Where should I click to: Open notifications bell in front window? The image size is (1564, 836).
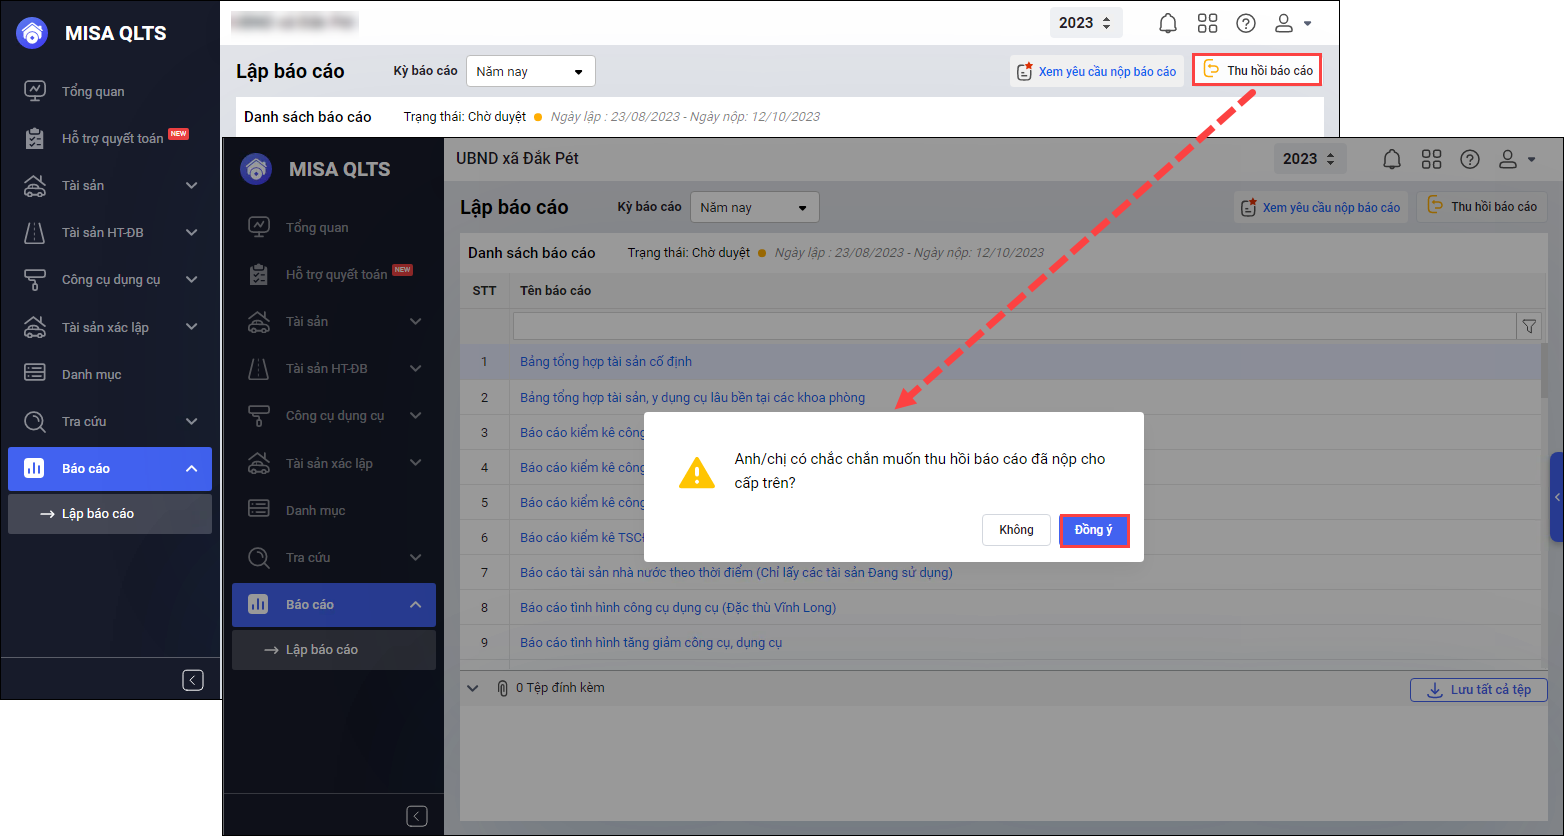[x=1392, y=159]
